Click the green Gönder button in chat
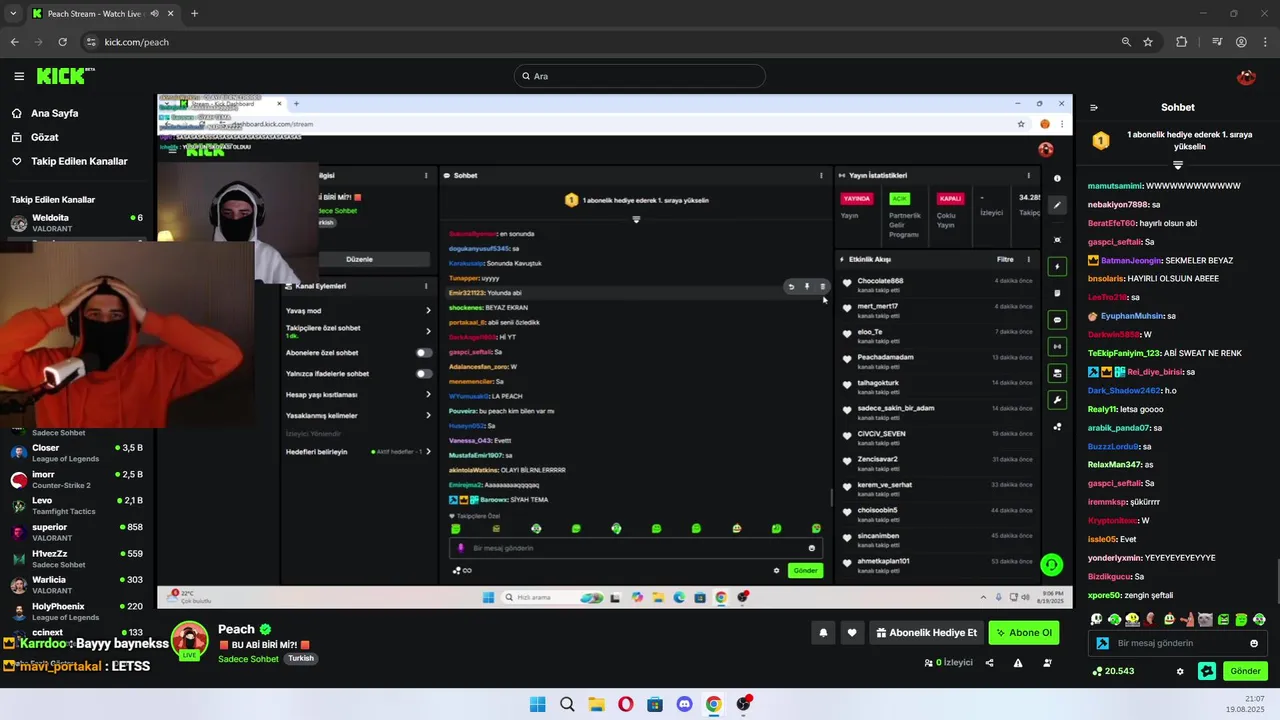The image size is (1280, 720). point(1245,671)
